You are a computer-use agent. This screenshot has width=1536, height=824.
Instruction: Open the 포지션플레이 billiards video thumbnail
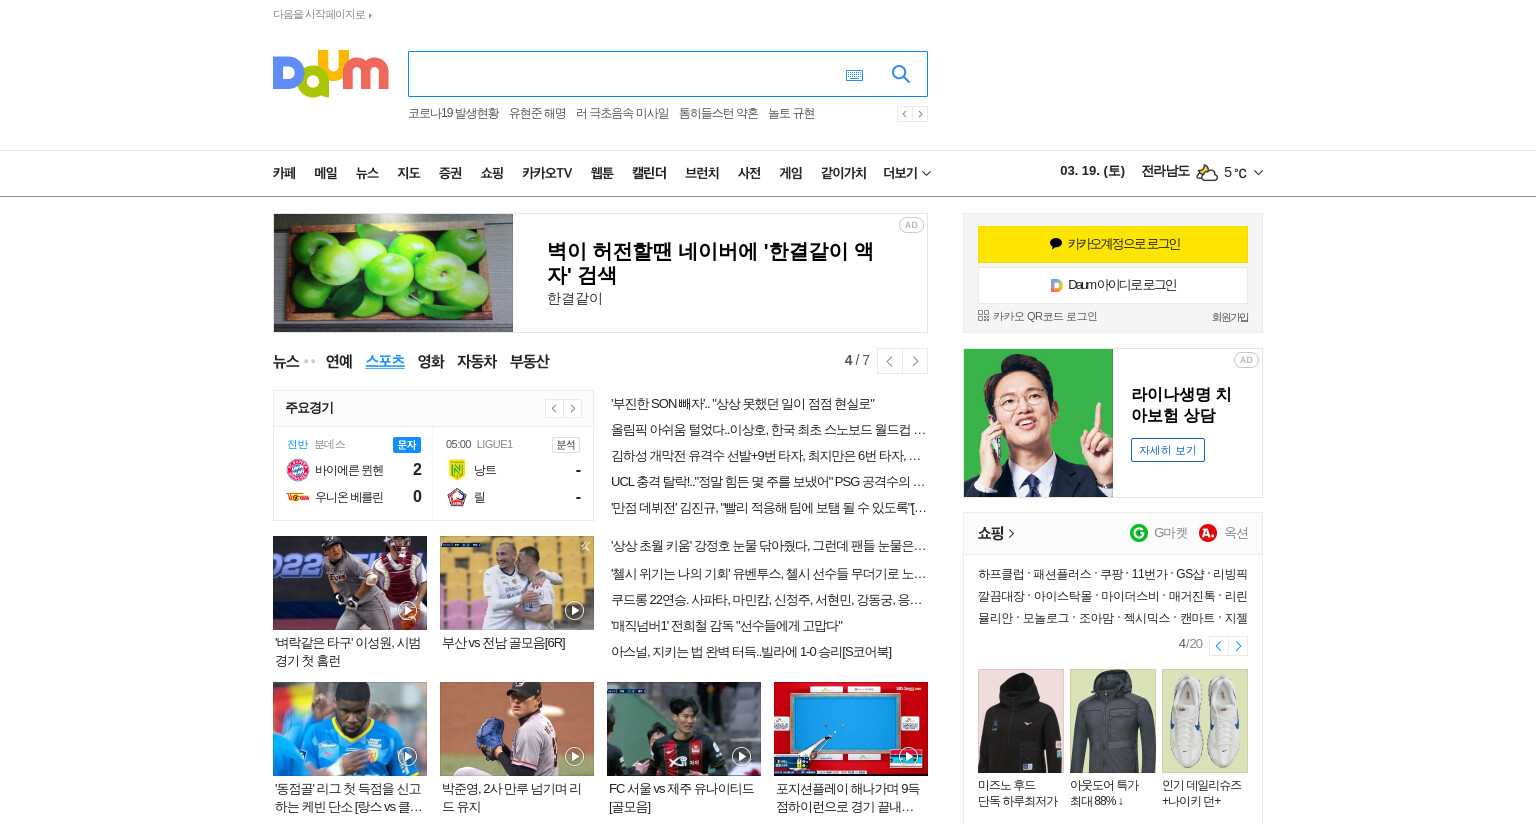[x=851, y=729]
